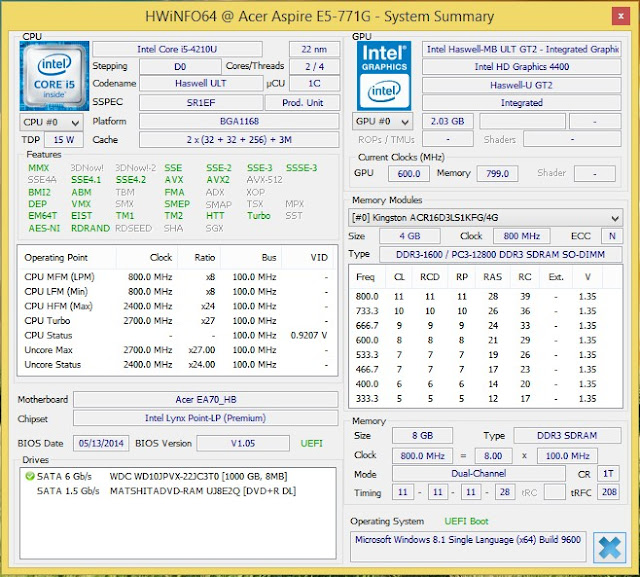This screenshot has width=640, height=577.
Task: Click the Turbo feature label
Action: click(259, 215)
